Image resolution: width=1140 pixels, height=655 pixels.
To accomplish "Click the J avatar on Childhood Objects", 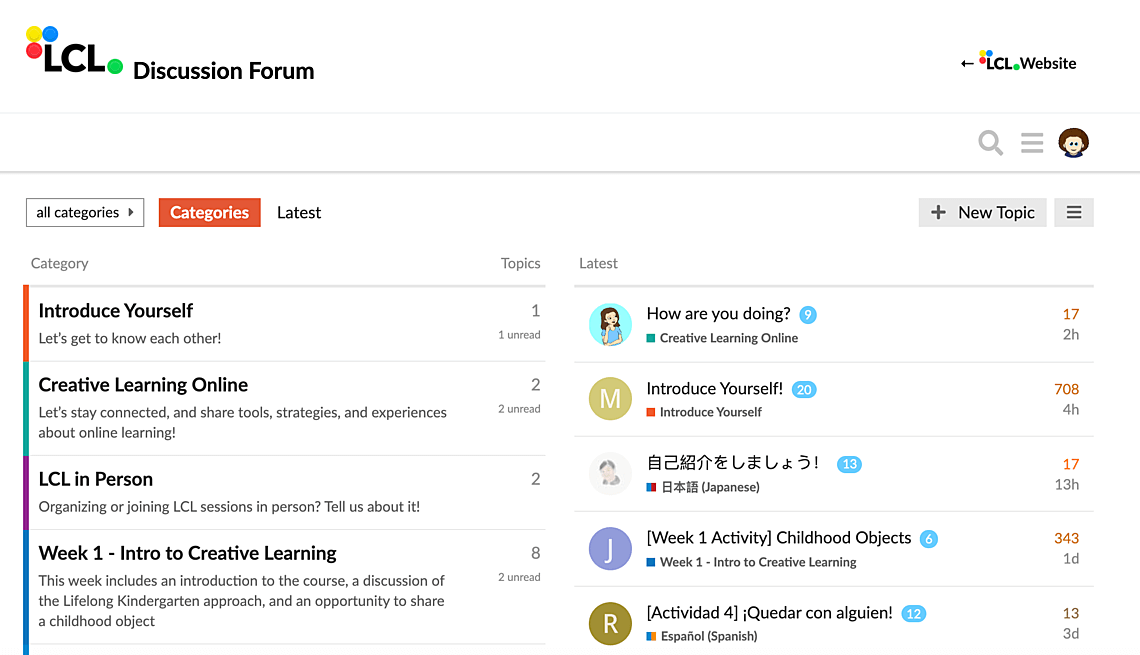I will 610,549.
